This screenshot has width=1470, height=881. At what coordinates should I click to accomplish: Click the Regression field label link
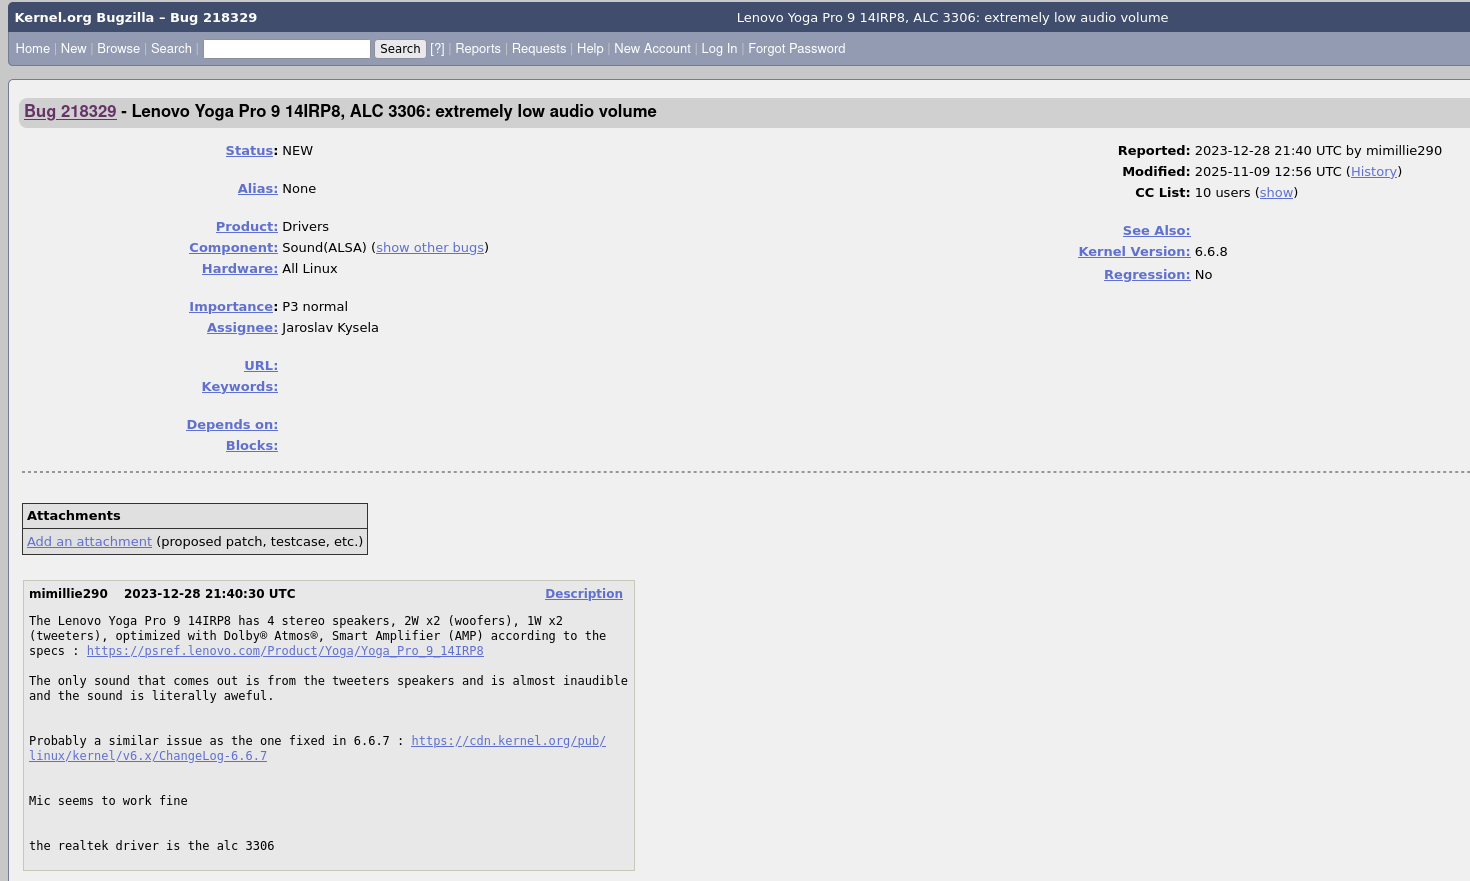(x=1146, y=275)
